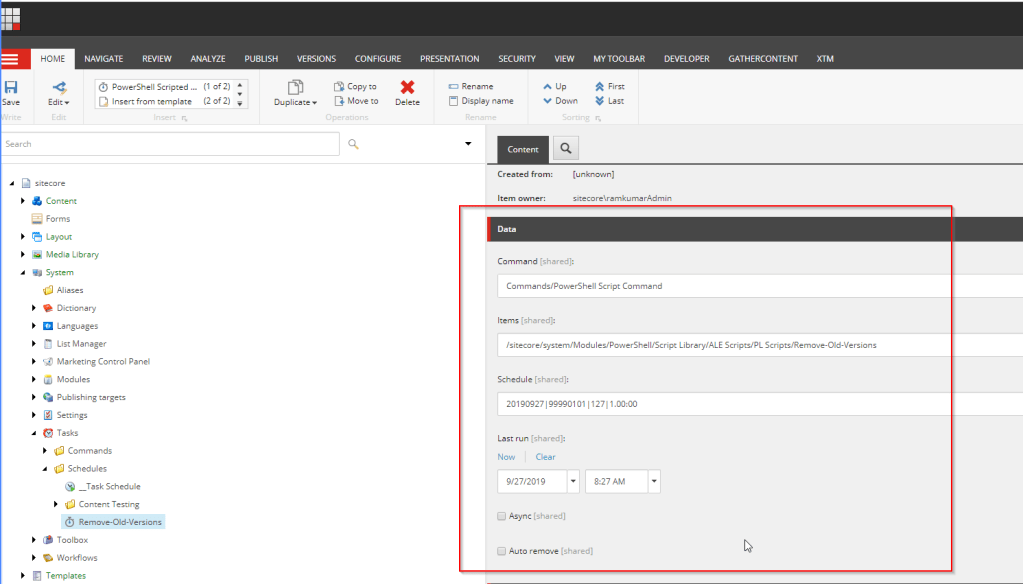Collapse the Tasks tree node
1023x584 pixels.
point(34,433)
